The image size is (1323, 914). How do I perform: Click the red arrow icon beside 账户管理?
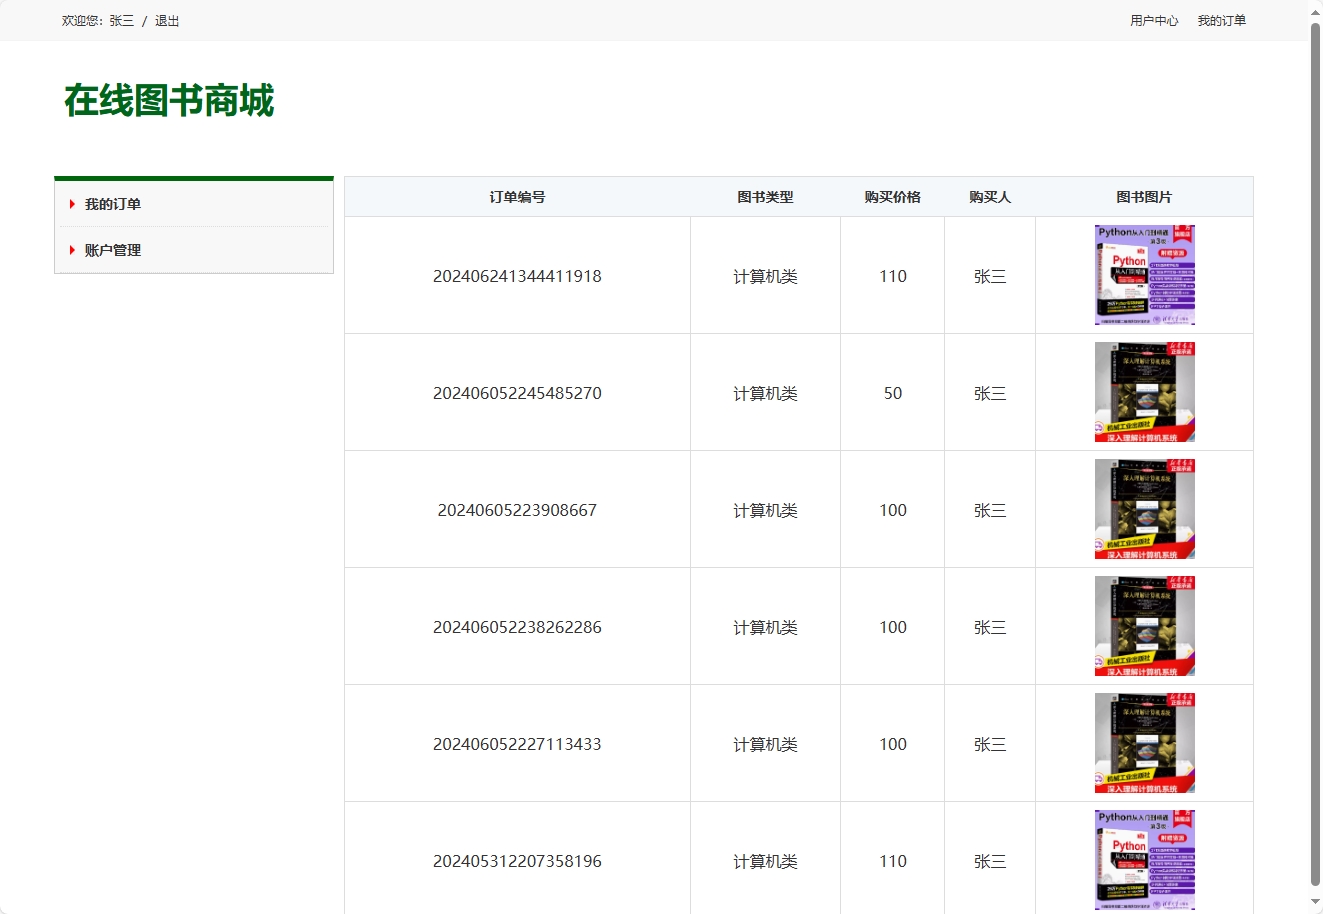71,250
